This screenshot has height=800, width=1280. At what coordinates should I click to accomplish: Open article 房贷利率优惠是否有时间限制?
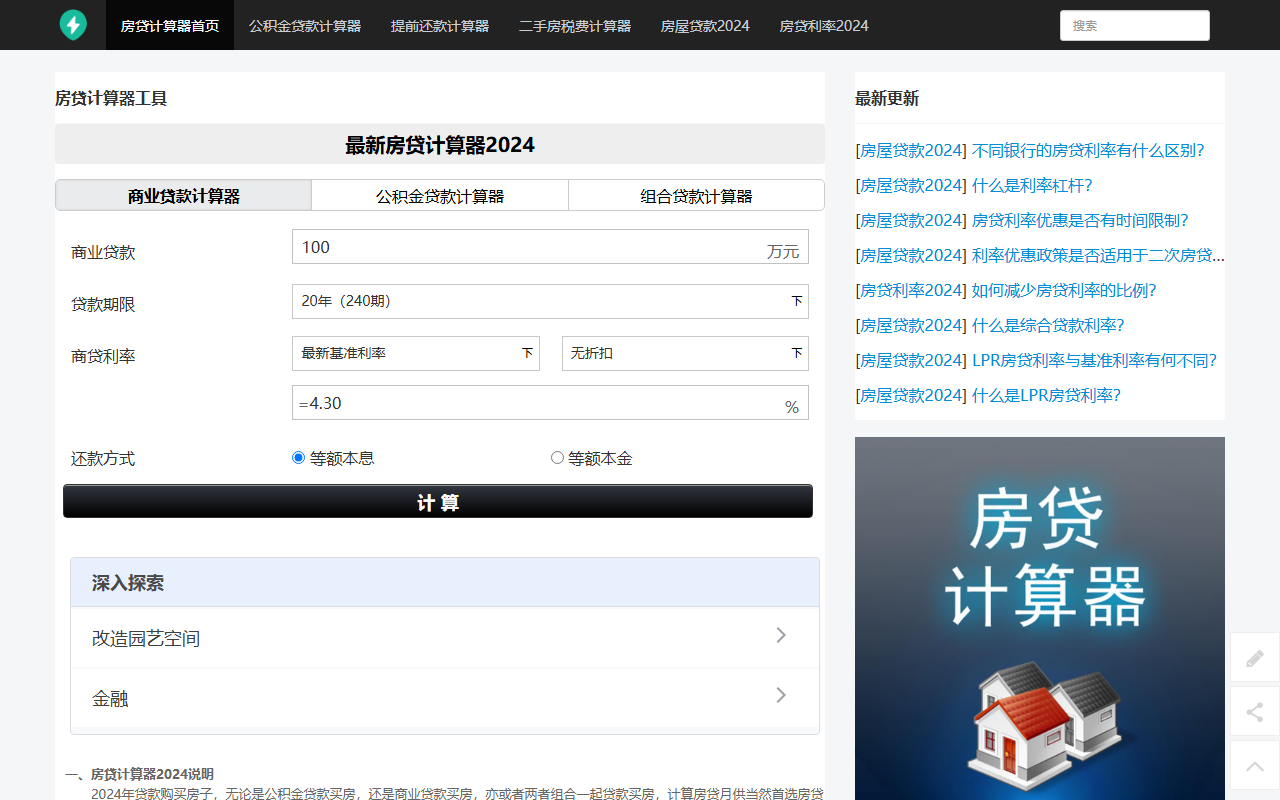1080,220
